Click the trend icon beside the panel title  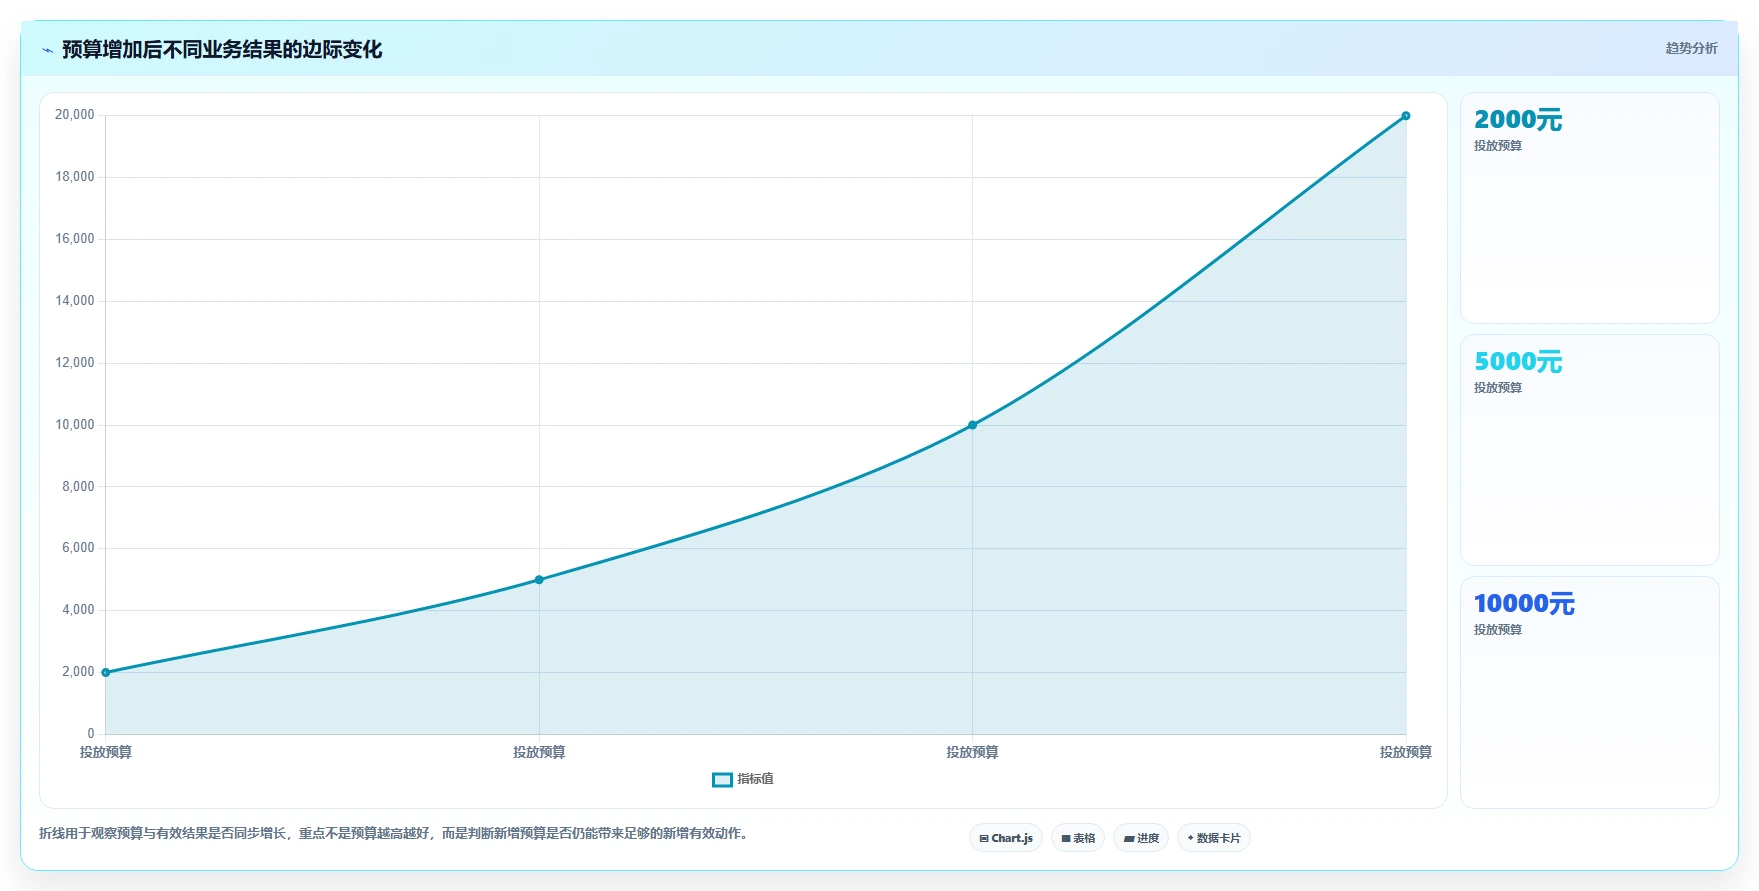(x=47, y=50)
